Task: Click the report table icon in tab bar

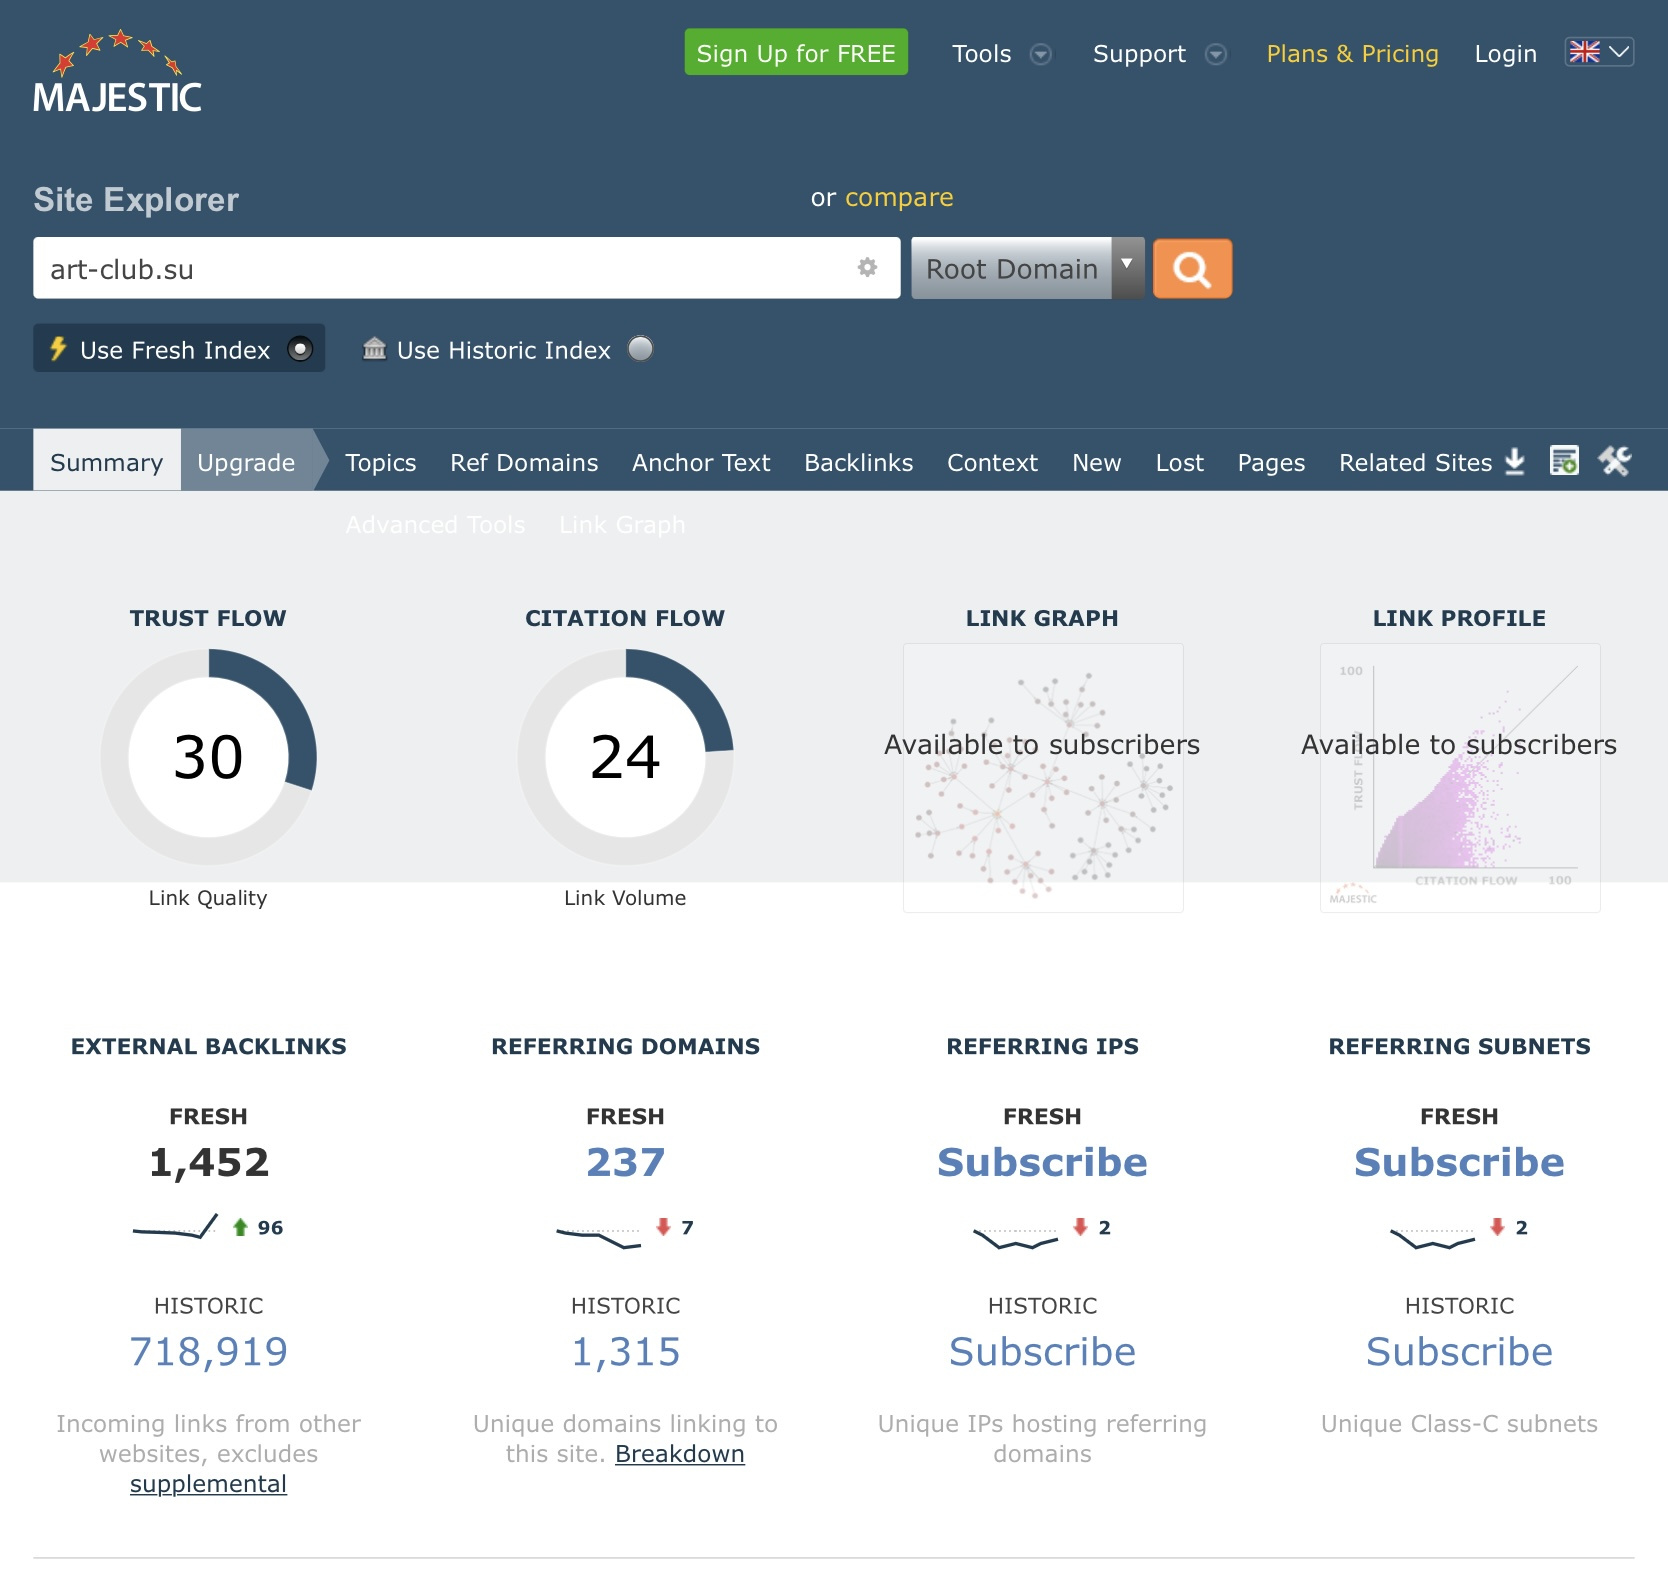Action: point(1564,461)
